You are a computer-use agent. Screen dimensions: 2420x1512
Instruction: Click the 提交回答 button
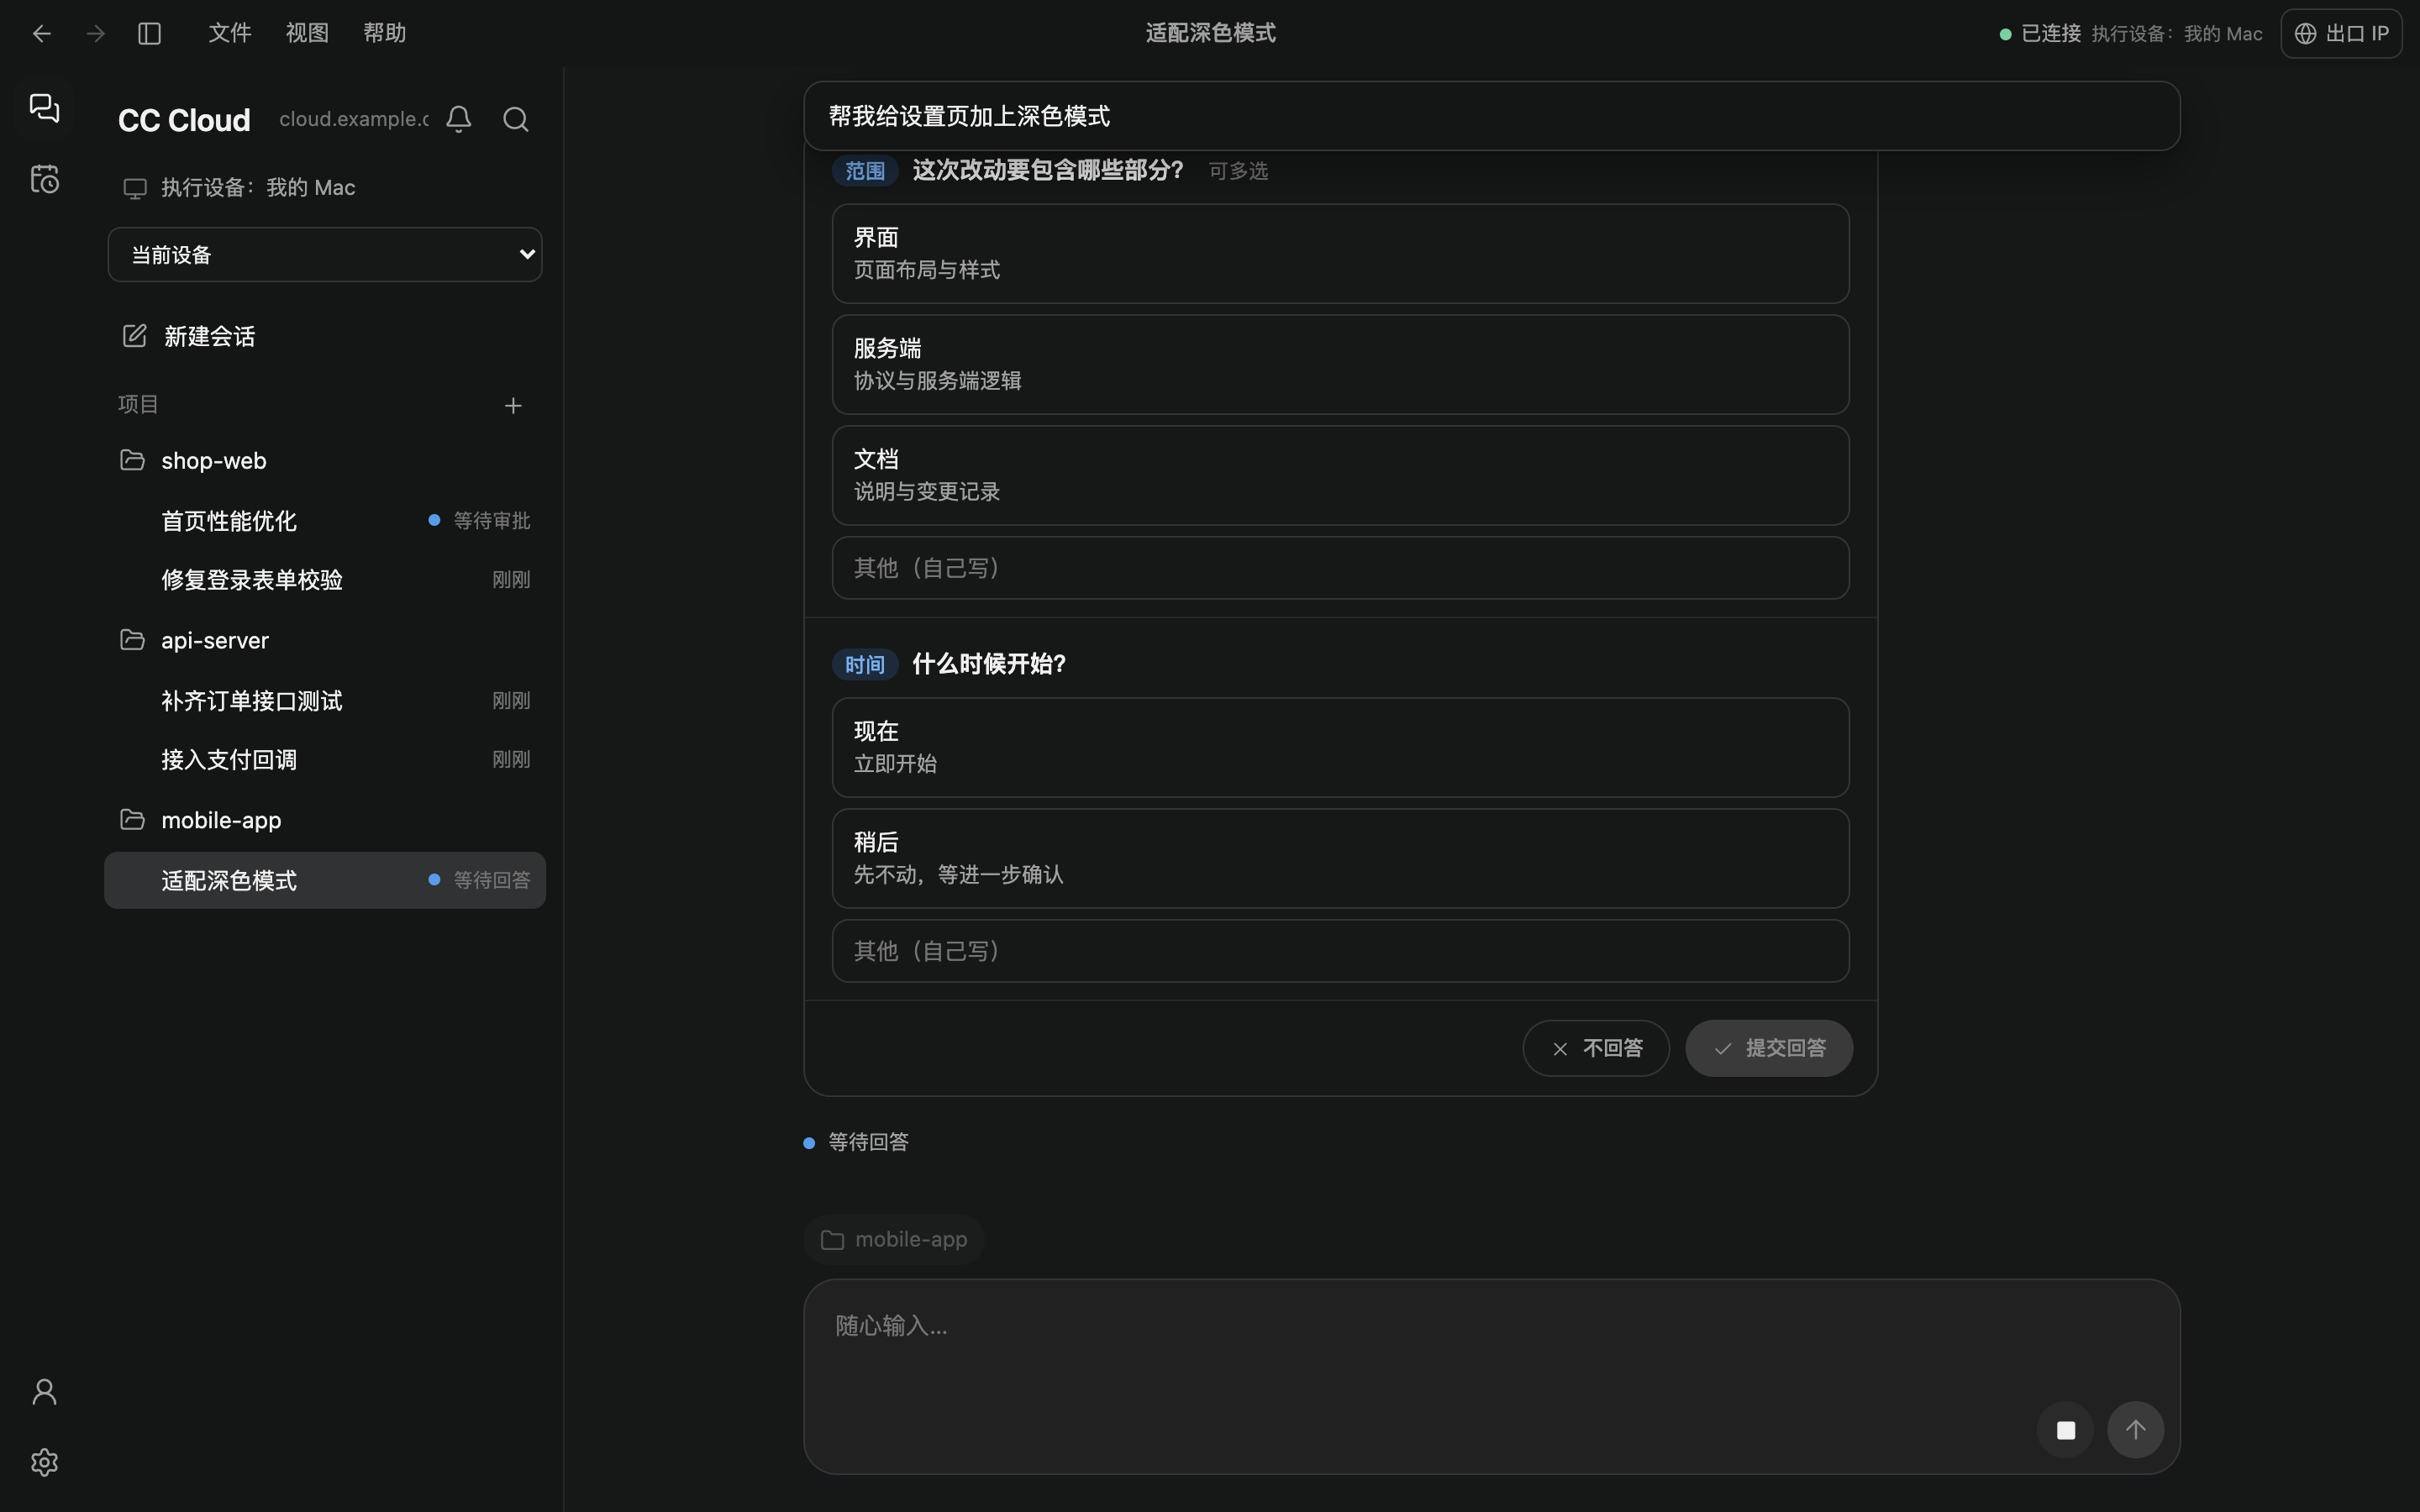[1769, 1048]
